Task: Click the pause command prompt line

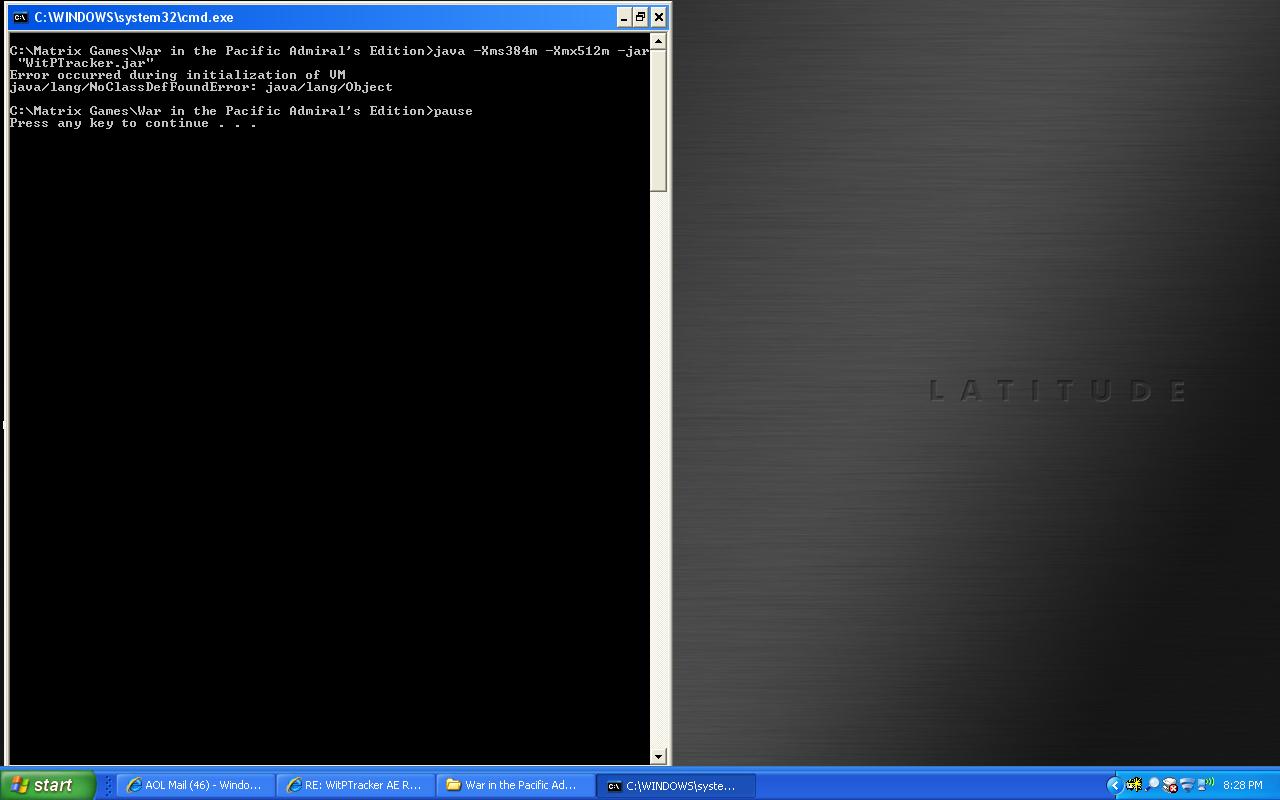Action: coord(241,111)
